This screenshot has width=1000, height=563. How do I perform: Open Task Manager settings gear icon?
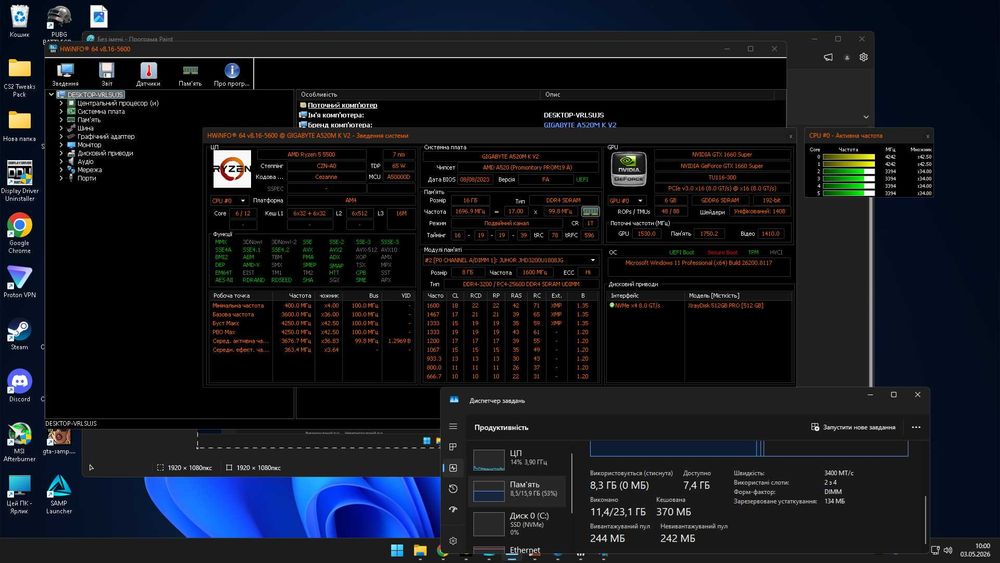coord(453,541)
